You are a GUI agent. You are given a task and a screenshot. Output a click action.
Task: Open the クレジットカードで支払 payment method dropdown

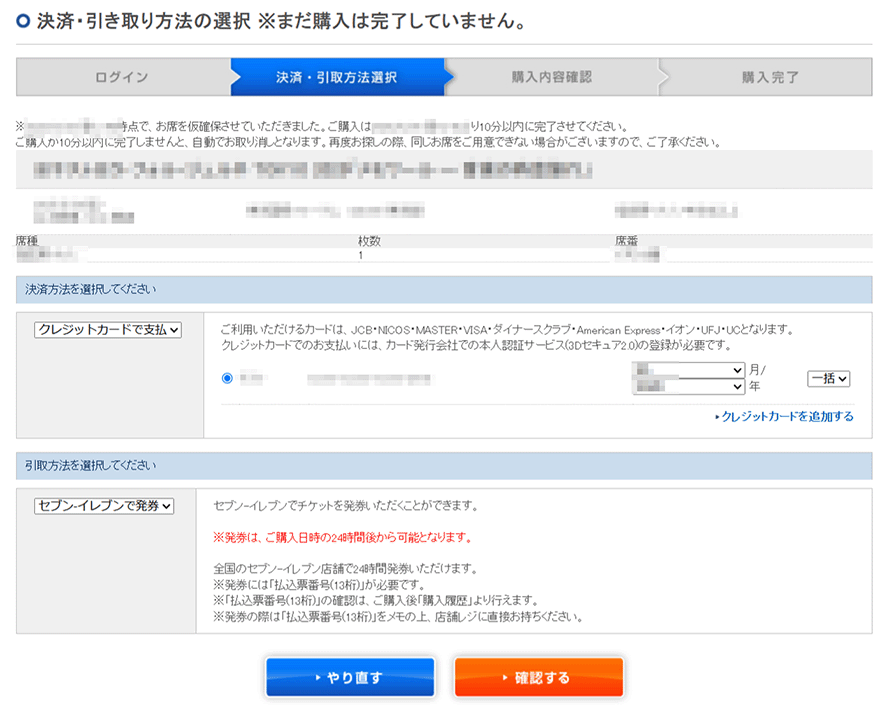tap(108, 330)
